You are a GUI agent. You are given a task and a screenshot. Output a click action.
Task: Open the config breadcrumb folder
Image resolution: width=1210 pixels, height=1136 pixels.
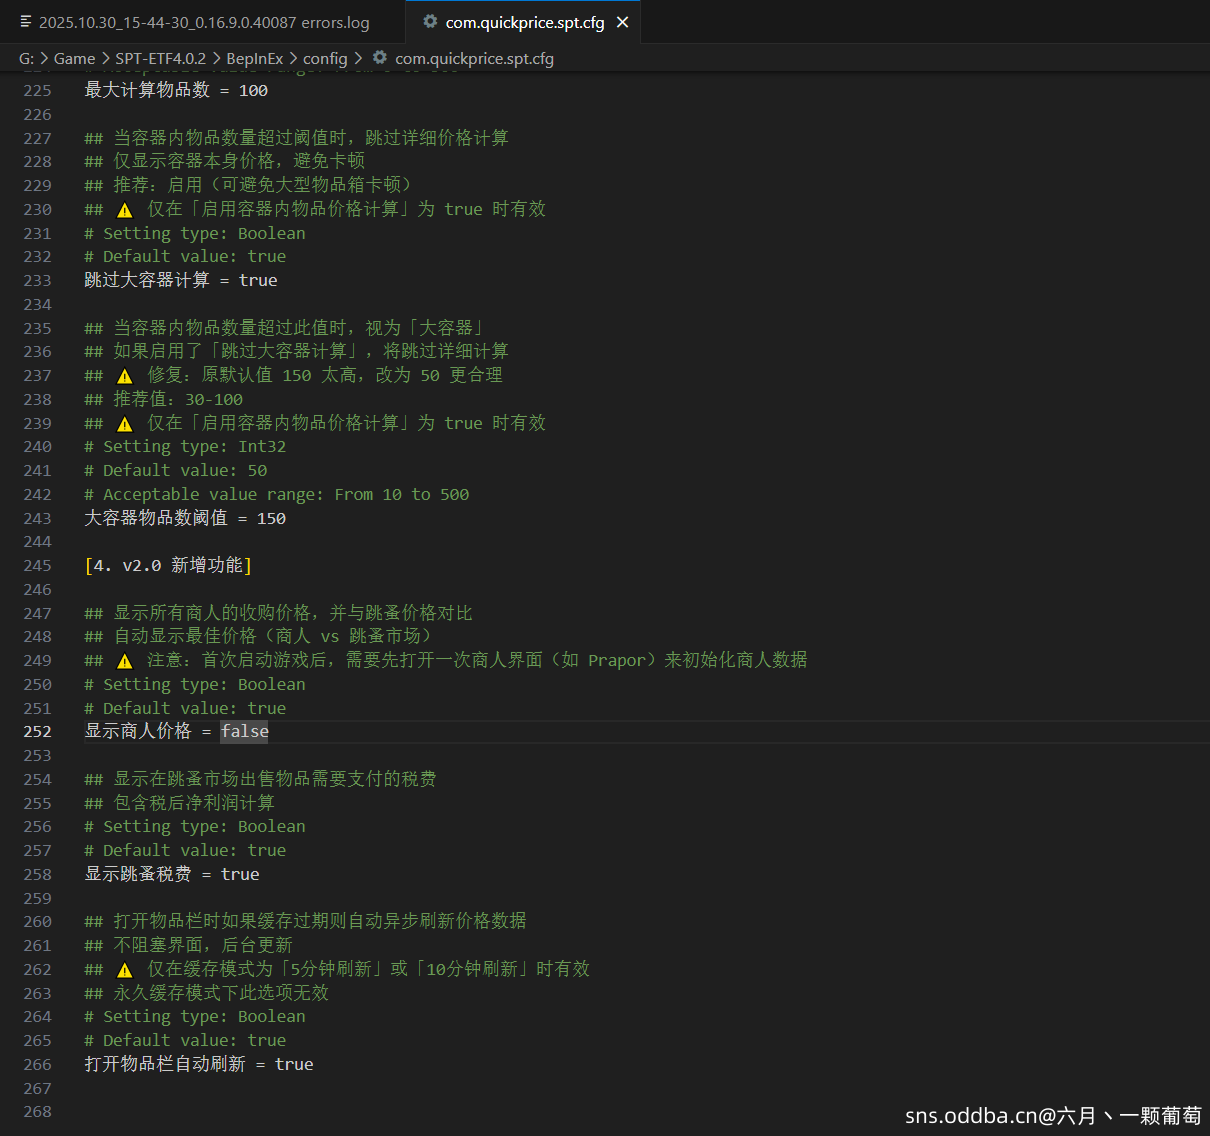tap(325, 59)
